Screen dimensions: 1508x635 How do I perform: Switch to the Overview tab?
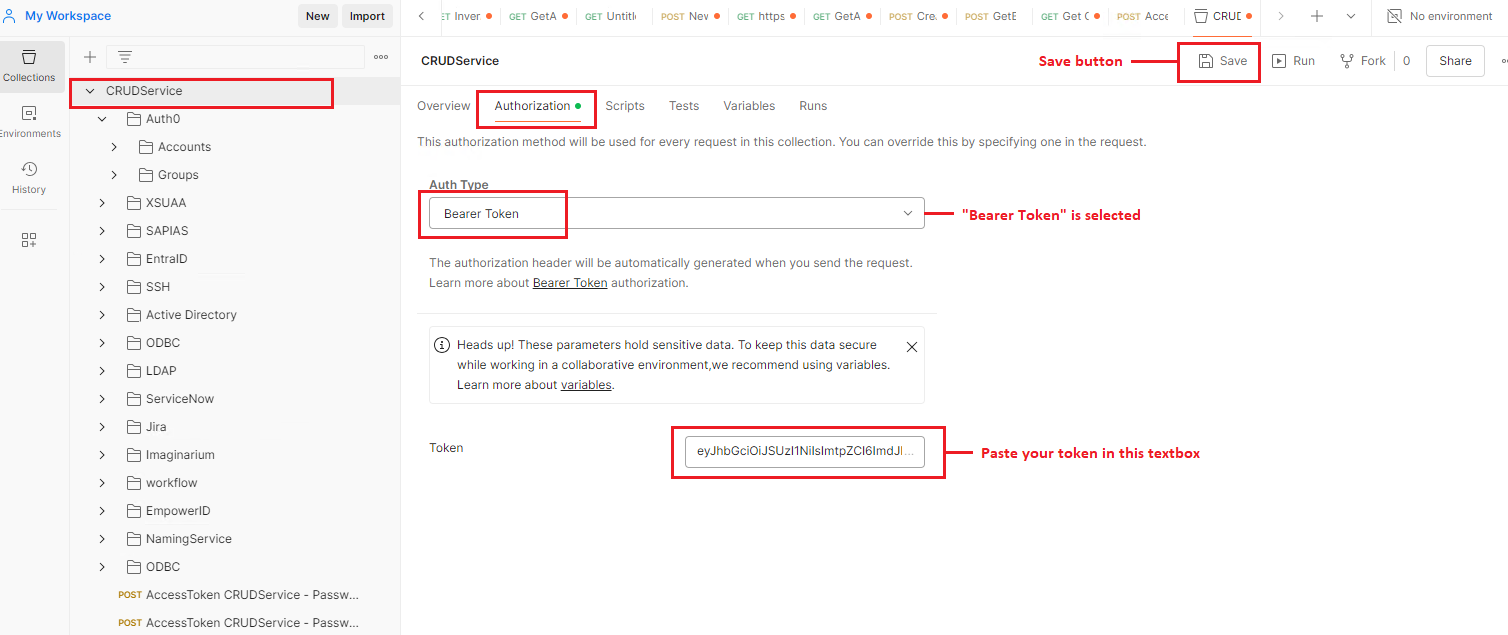pyautogui.click(x=443, y=106)
